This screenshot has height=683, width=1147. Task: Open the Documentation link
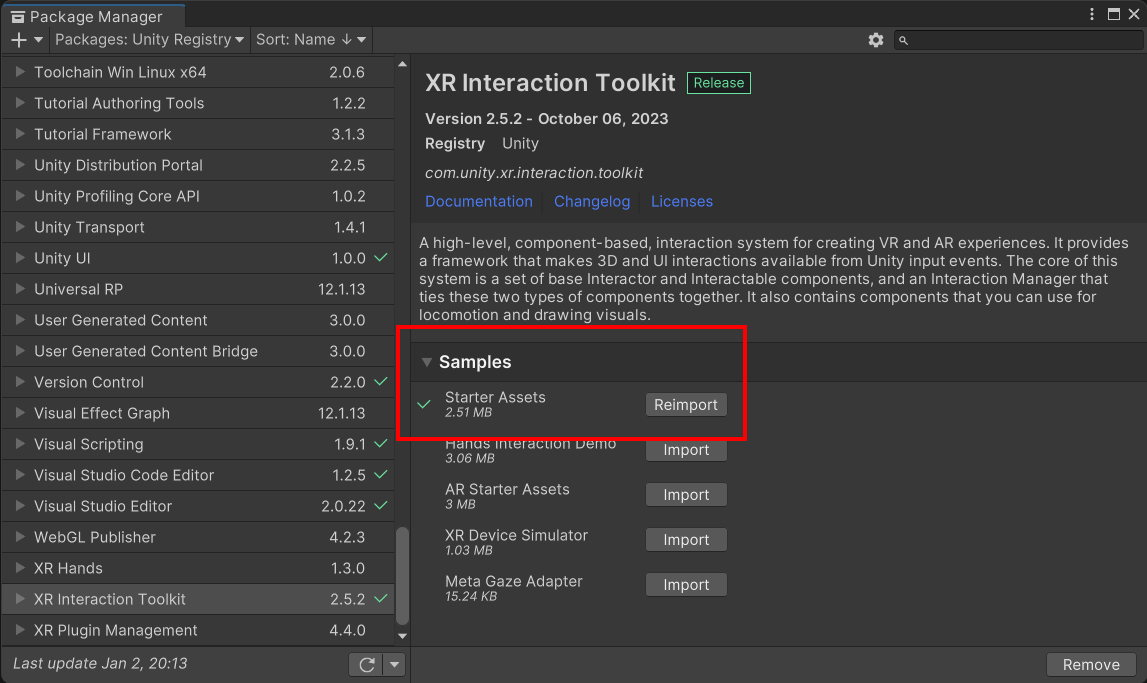(x=479, y=201)
